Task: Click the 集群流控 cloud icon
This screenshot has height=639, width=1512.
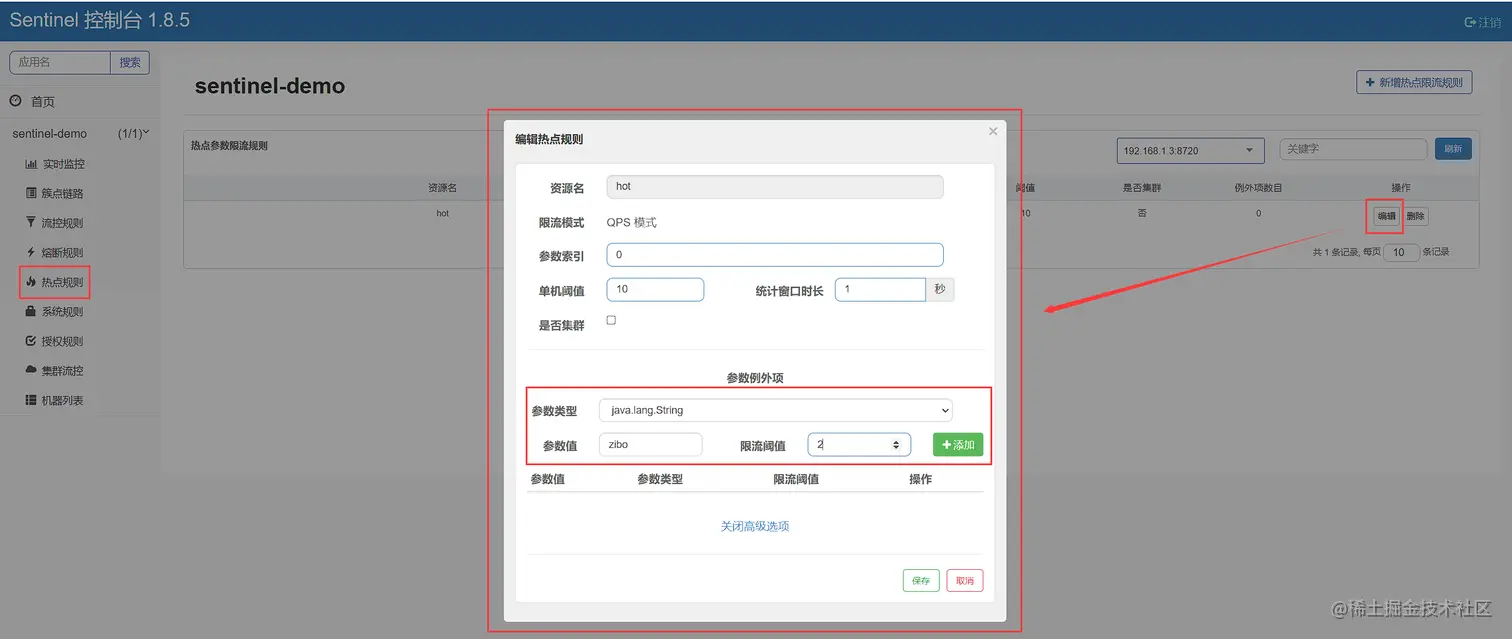Action: pyautogui.click(x=31, y=370)
